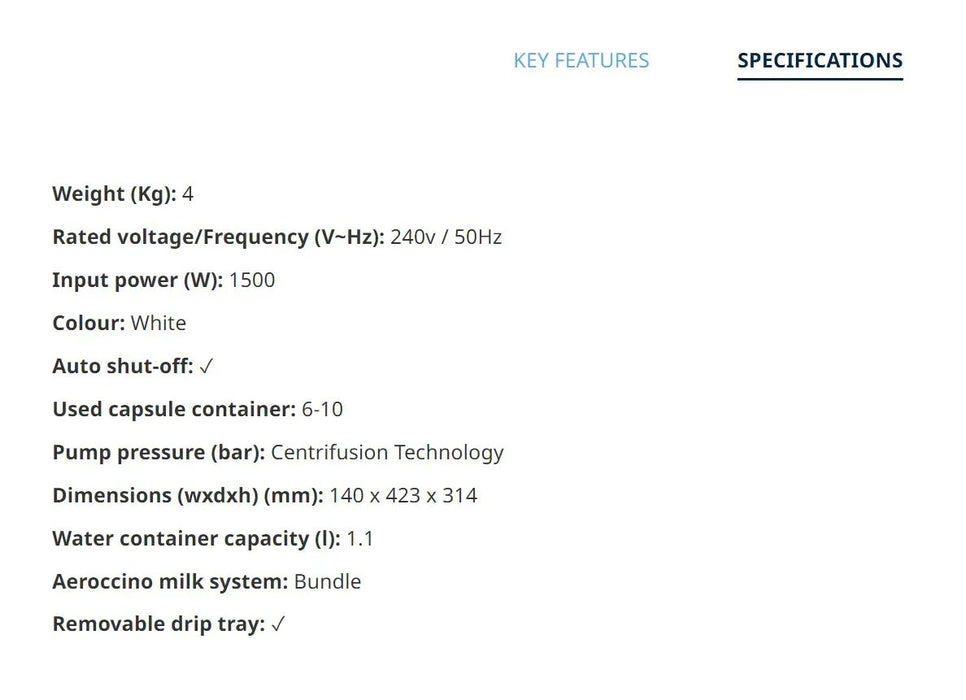Screen dimensions: 966x700
Task: Click the Auto shut-off checkmark icon
Action: [206, 367]
